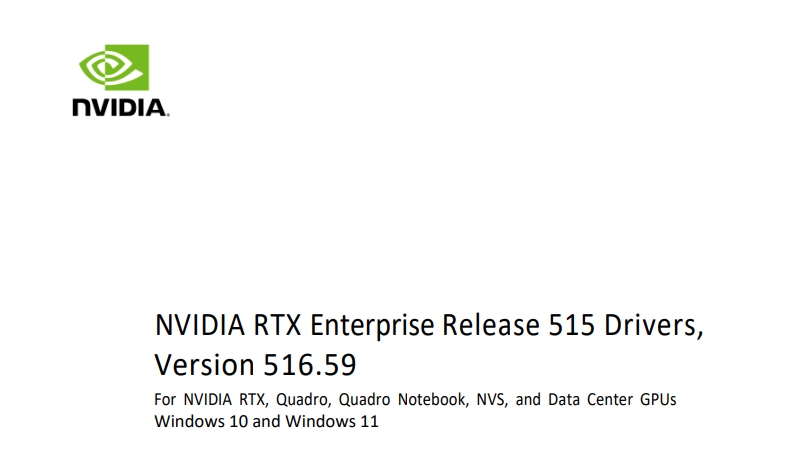Click "Windows 11" in the last line
Screen dimensions: 799x458
coord(332,421)
